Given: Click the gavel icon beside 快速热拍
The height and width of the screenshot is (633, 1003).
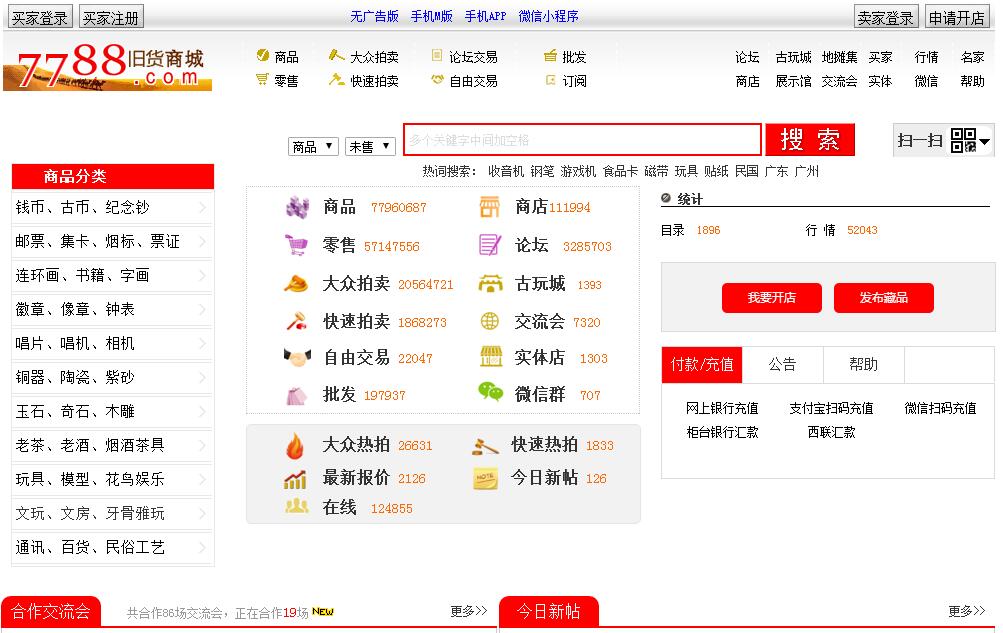Looking at the screenshot, I should [485, 446].
